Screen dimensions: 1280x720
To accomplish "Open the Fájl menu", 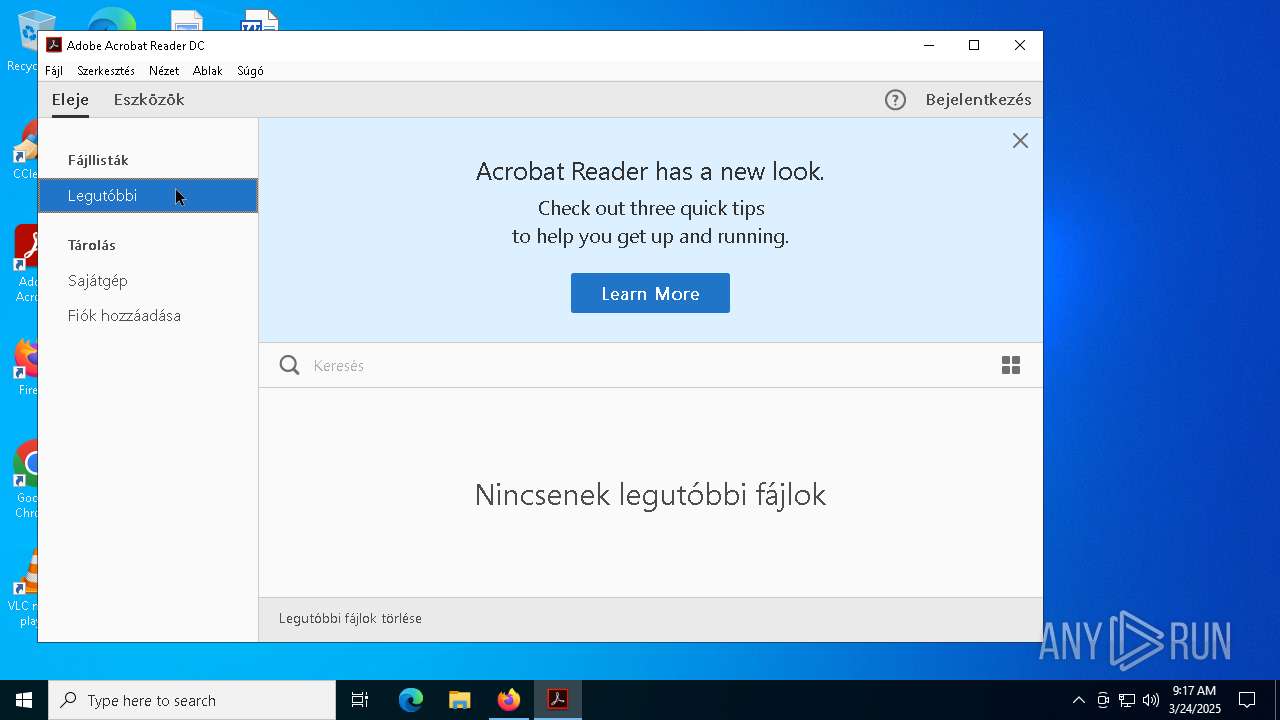I will [x=54, y=71].
